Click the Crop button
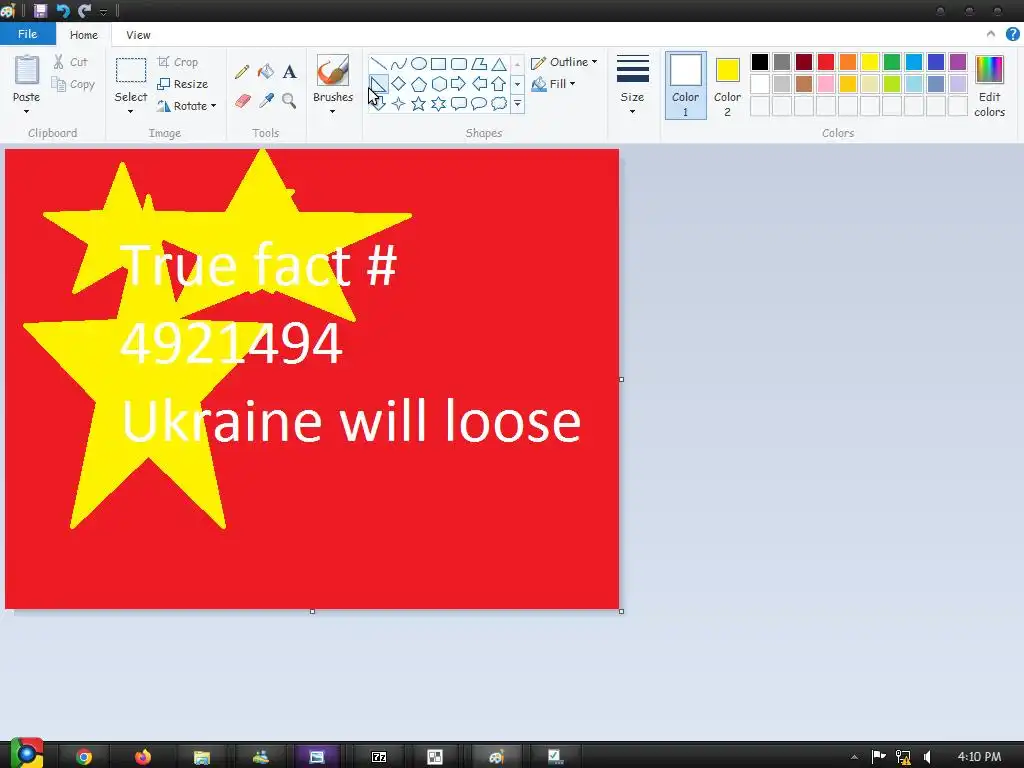The height and width of the screenshot is (768, 1024). 178,62
